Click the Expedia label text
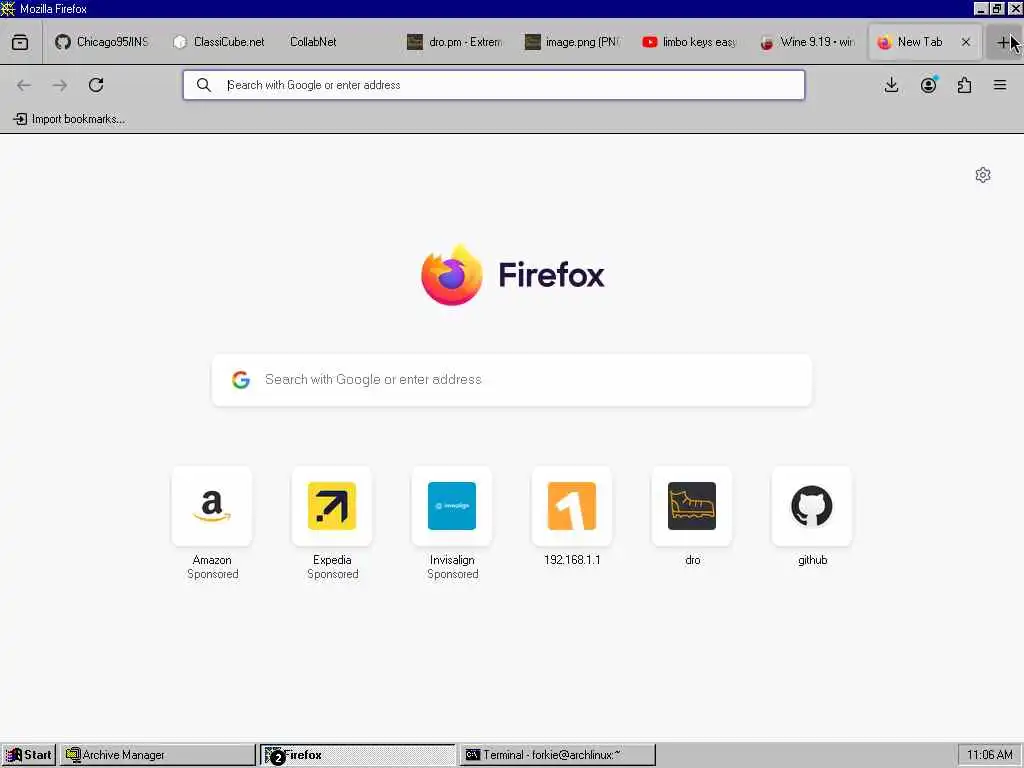Image resolution: width=1024 pixels, height=768 pixels. point(332,560)
